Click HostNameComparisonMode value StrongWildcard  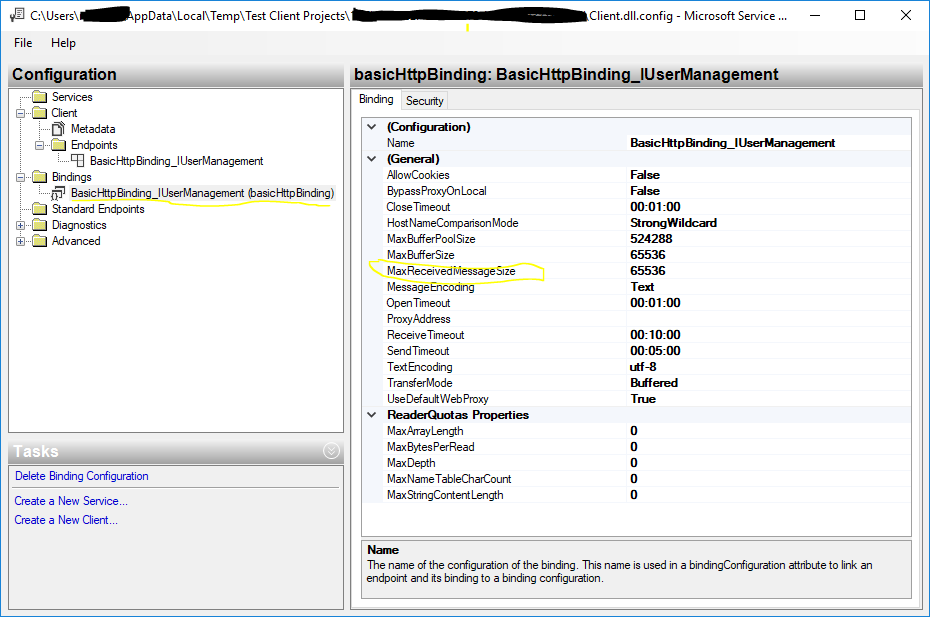tap(769, 223)
